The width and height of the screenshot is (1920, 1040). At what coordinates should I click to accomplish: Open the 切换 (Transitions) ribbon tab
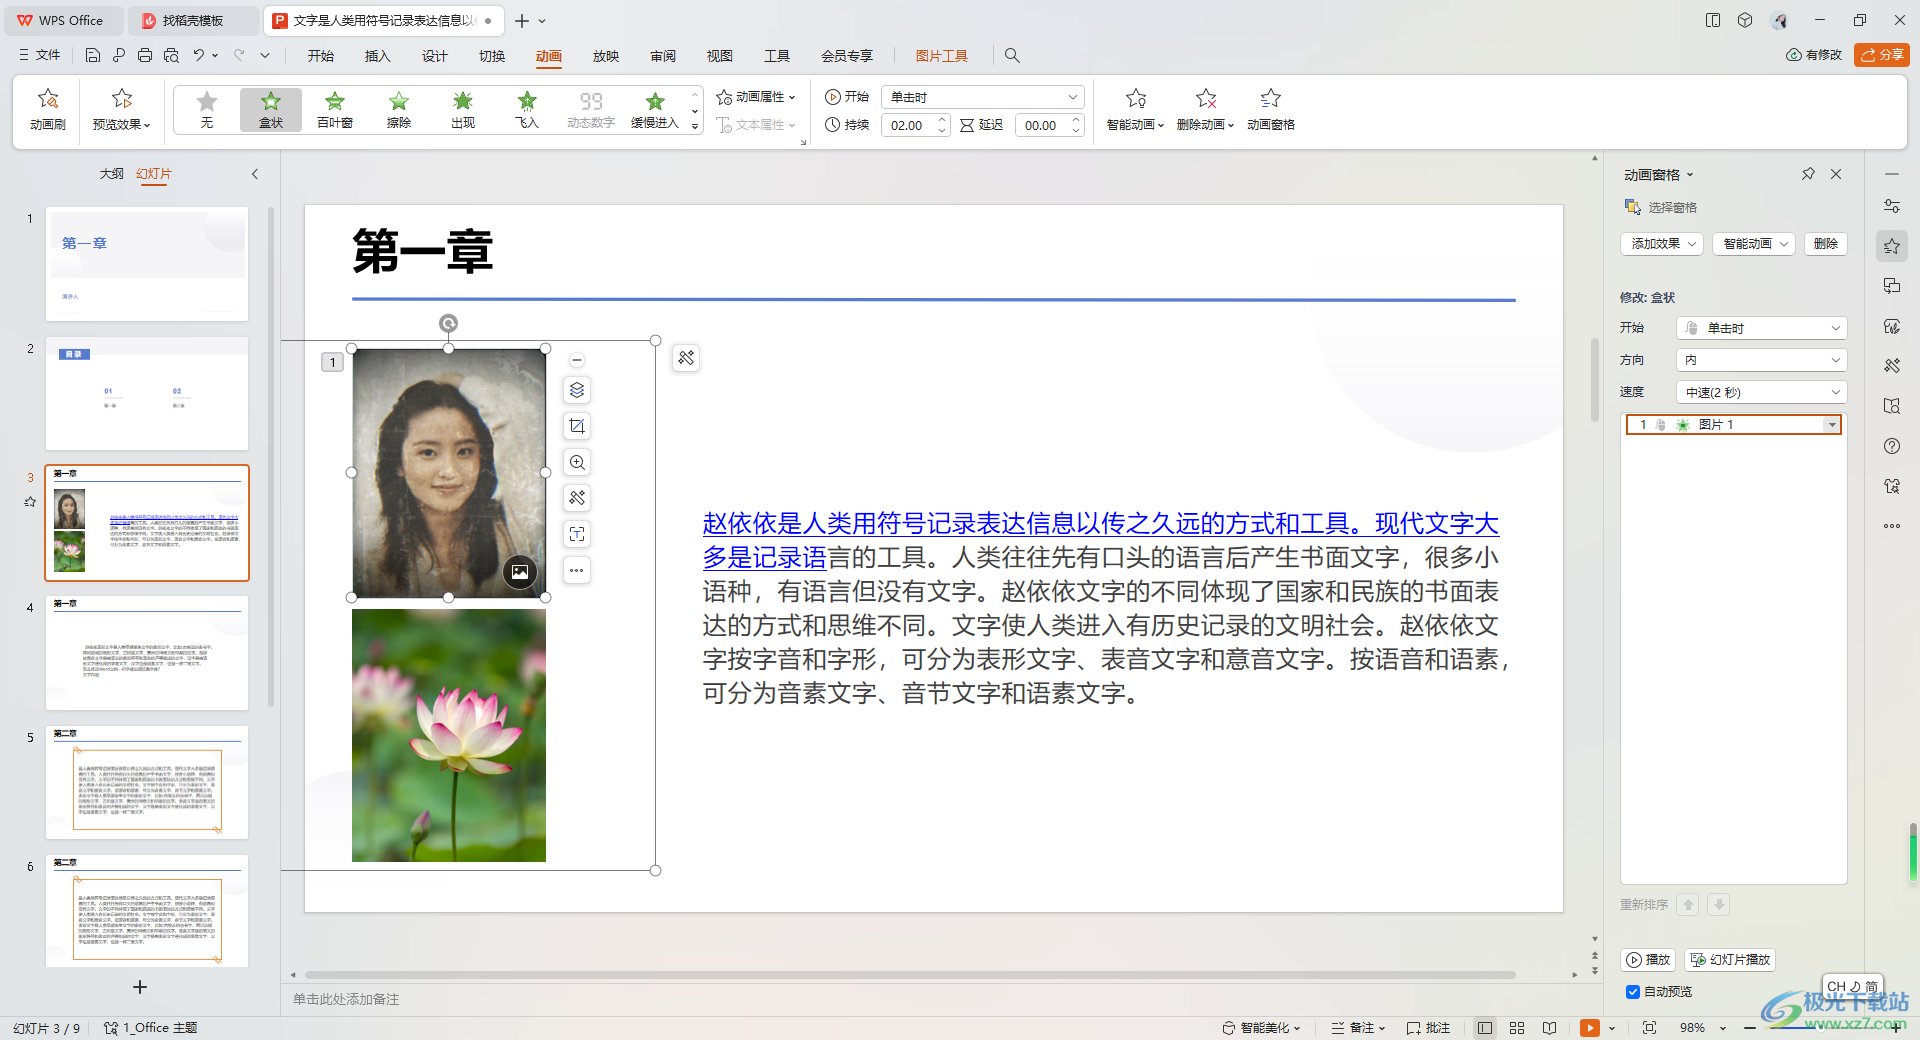(492, 56)
